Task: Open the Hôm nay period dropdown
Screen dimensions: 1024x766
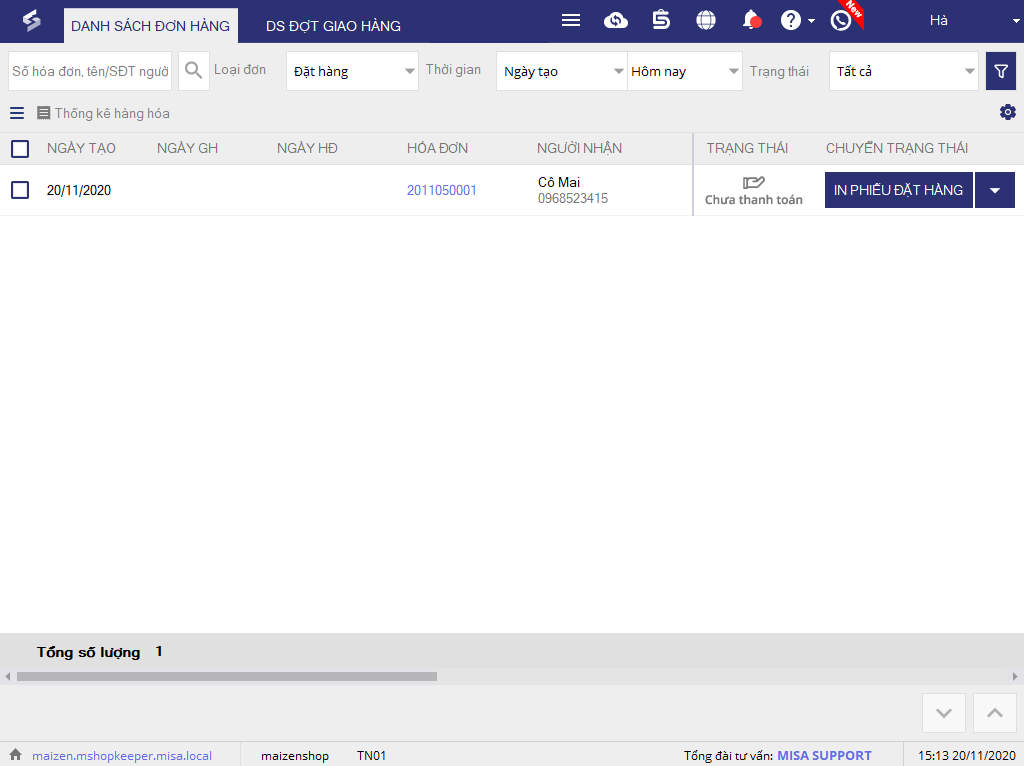Action: [684, 71]
